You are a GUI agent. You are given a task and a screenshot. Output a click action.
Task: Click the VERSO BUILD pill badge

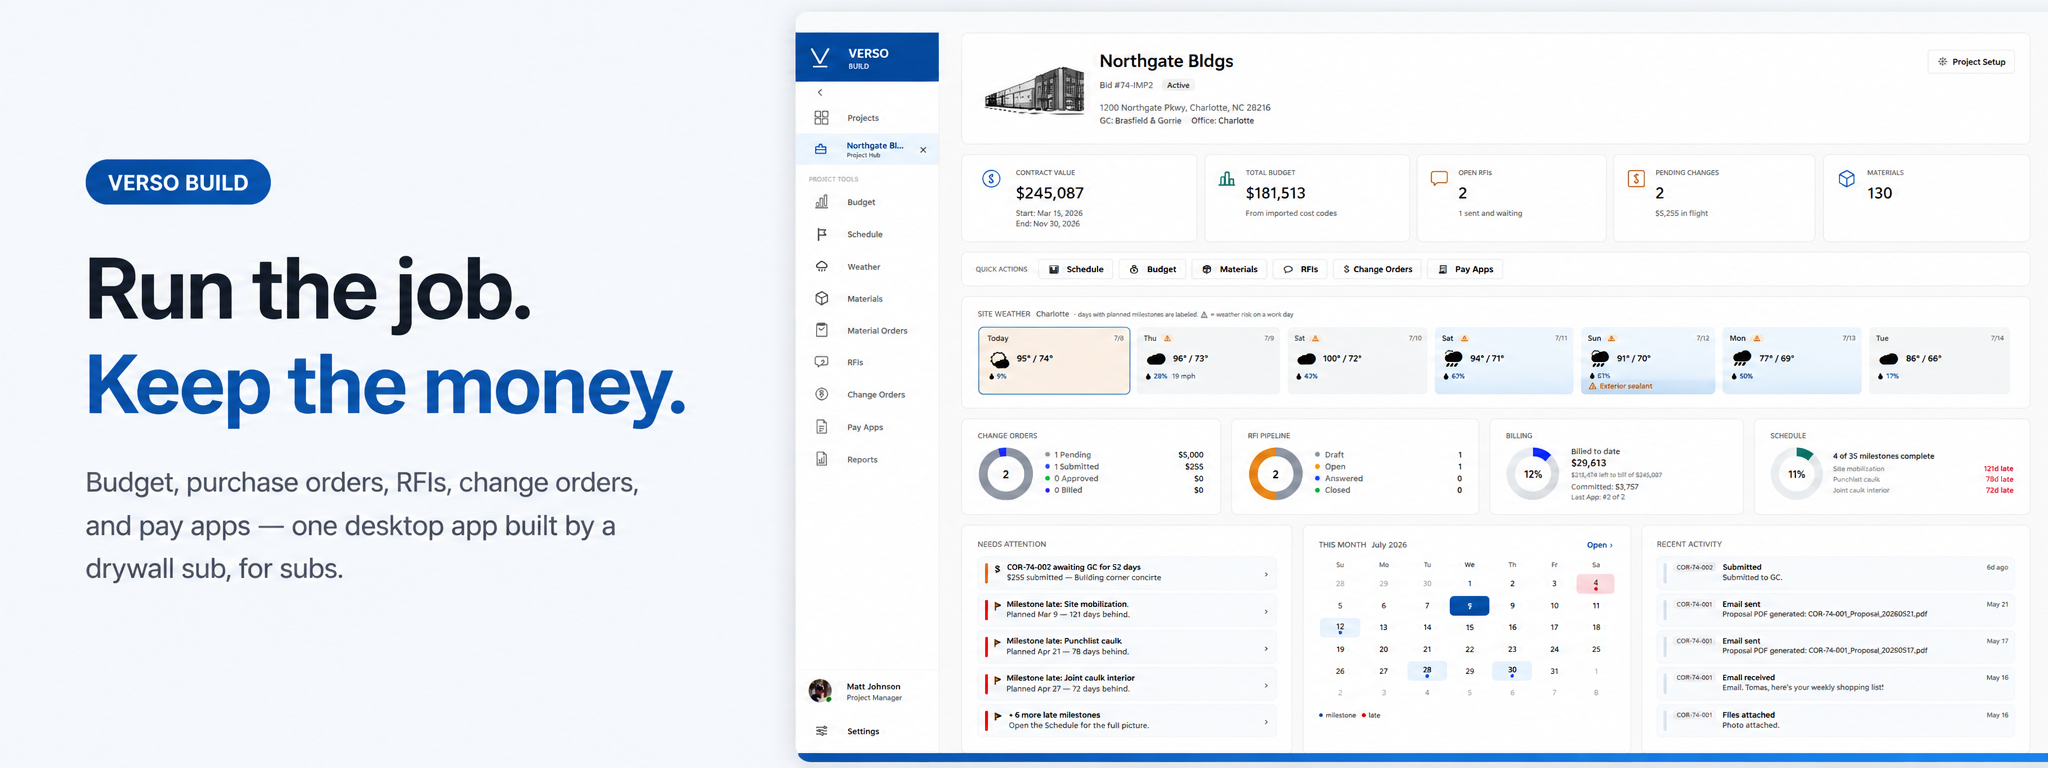tap(178, 182)
